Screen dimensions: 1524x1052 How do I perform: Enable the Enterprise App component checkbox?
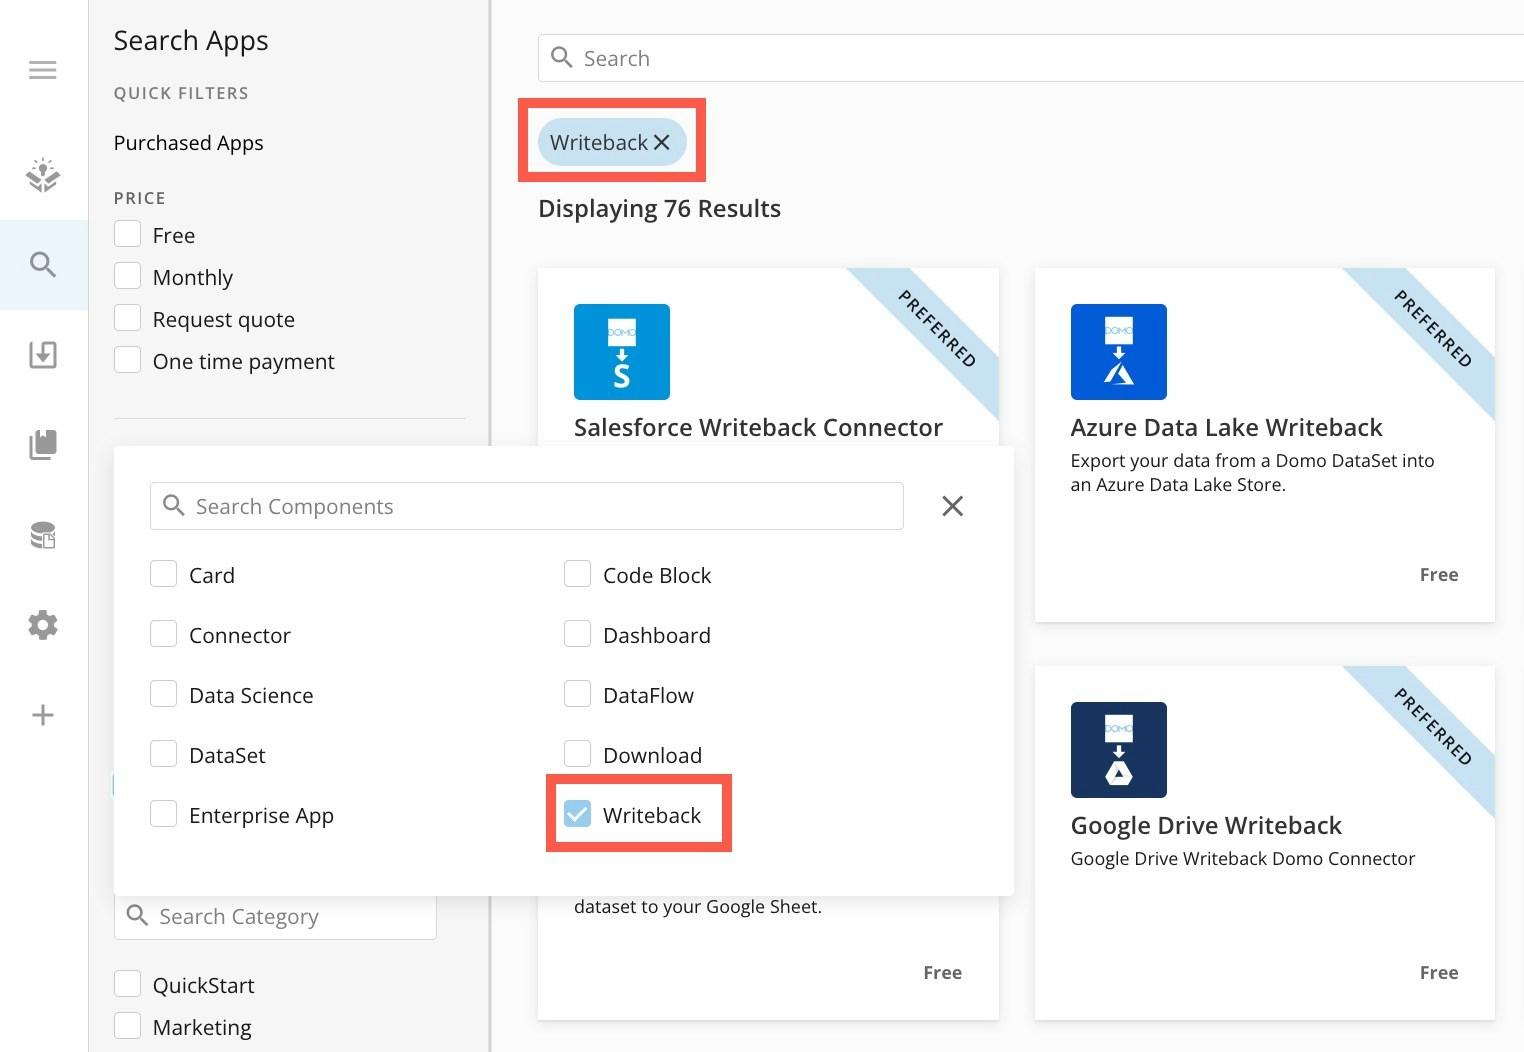pos(163,814)
